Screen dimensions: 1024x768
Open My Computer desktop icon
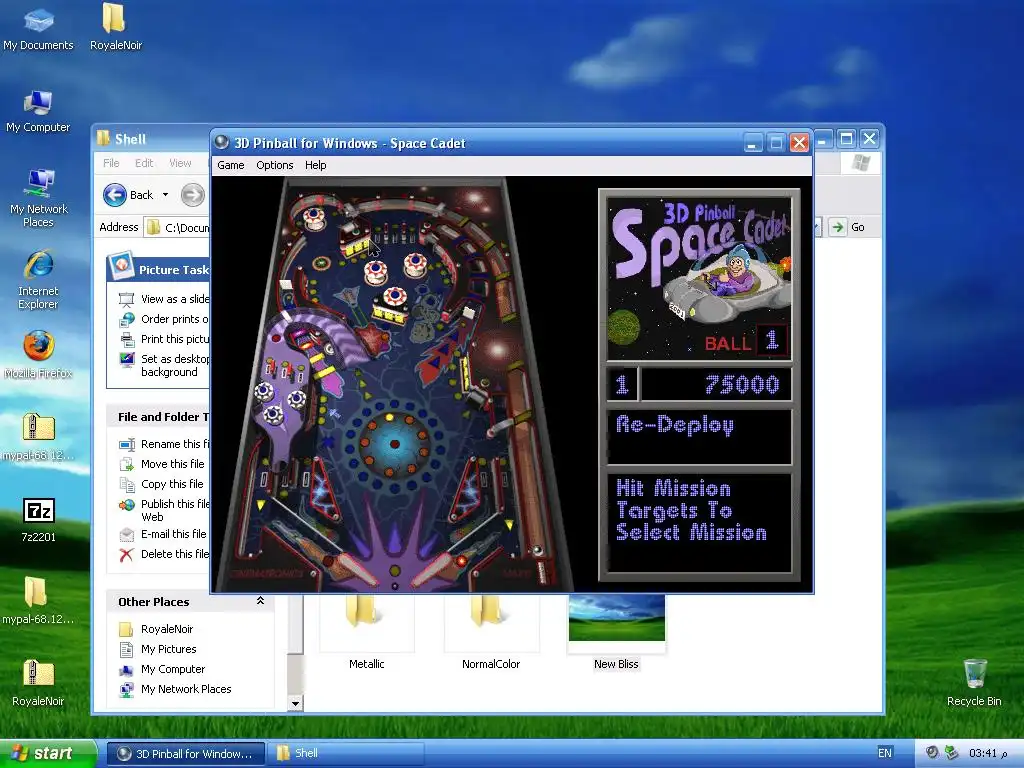point(38,110)
